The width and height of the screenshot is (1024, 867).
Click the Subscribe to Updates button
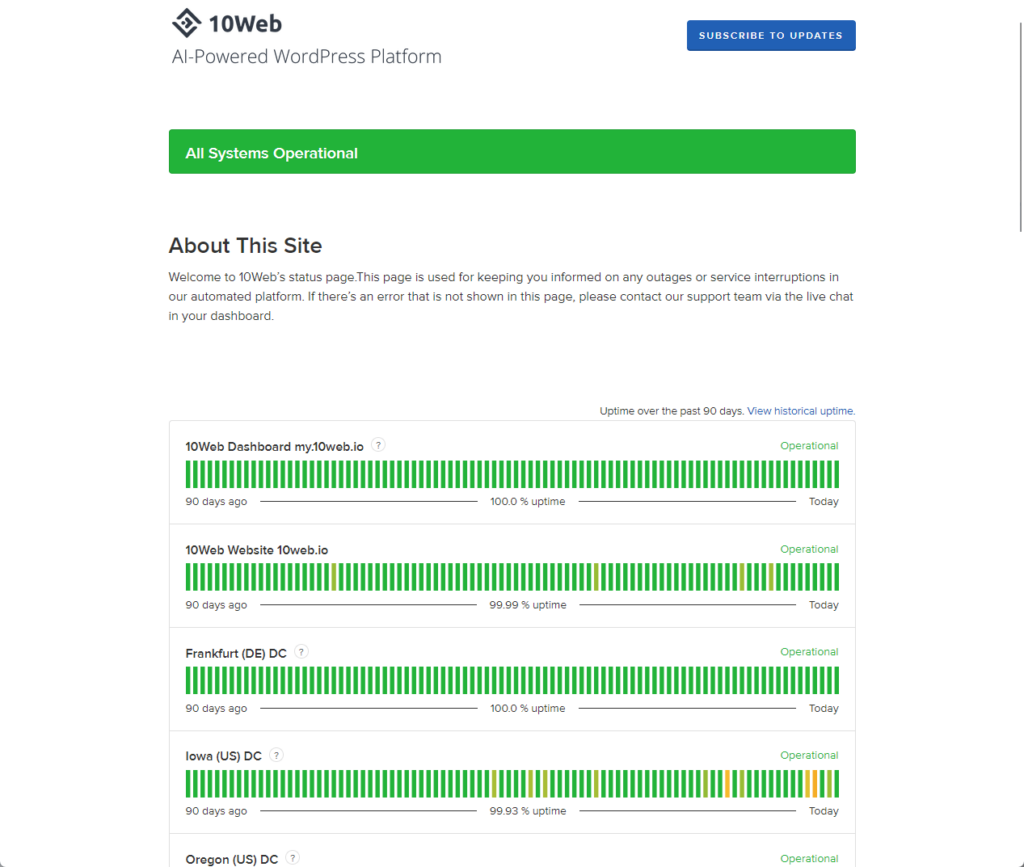coord(771,35)
